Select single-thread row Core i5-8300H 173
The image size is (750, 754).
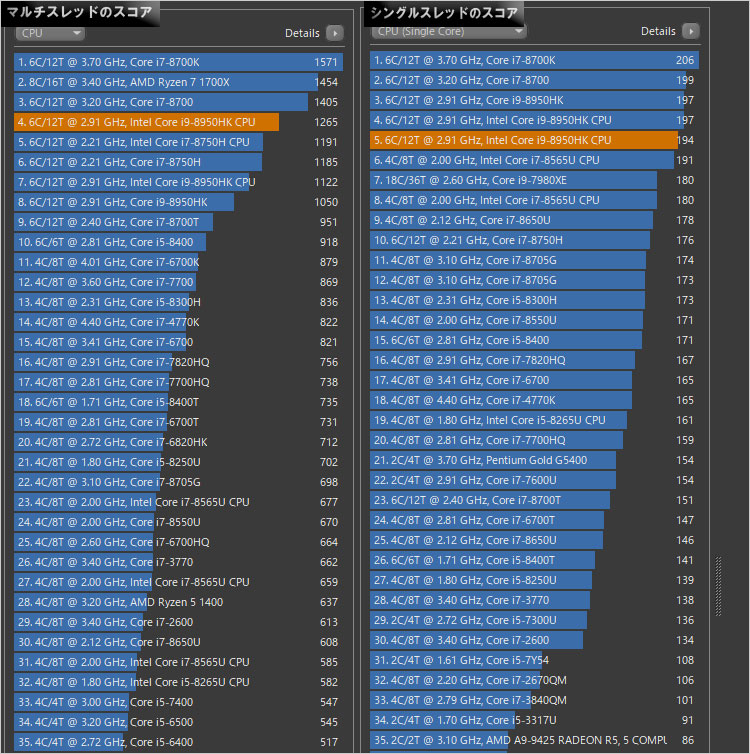(535, 300)
